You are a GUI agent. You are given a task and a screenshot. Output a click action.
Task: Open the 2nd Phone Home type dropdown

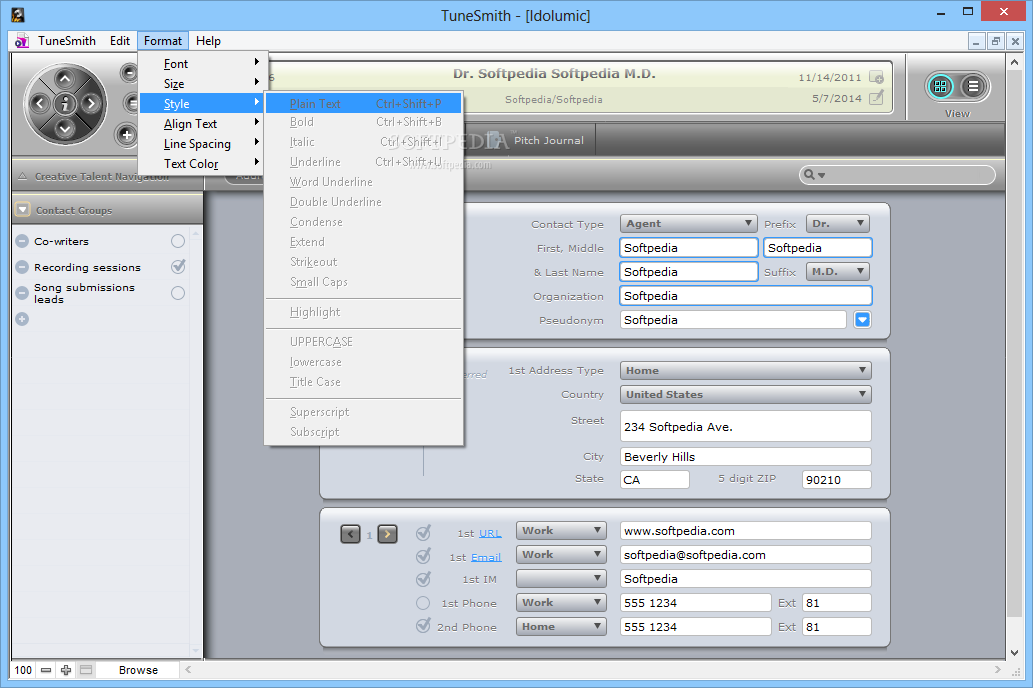(x=561, y=627)
